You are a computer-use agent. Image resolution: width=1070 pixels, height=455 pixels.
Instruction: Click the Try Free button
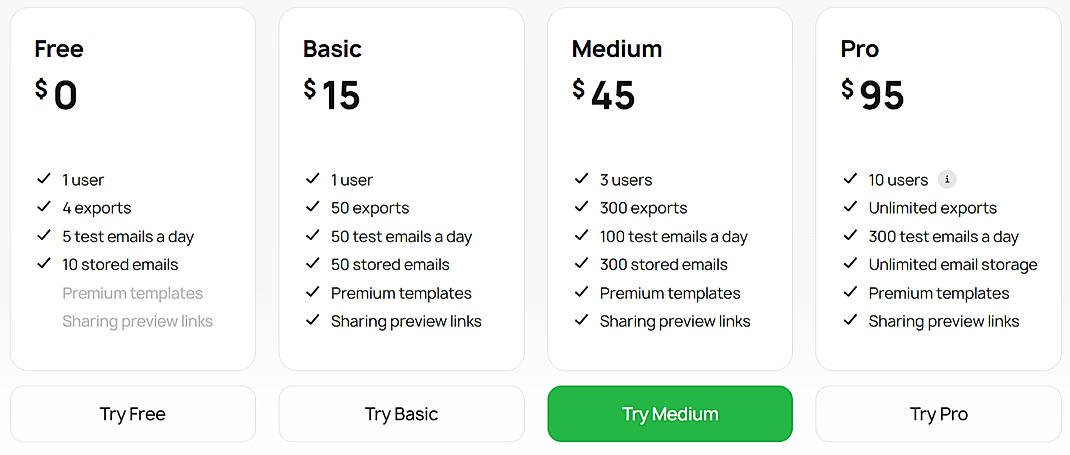[x=133, y=414]
